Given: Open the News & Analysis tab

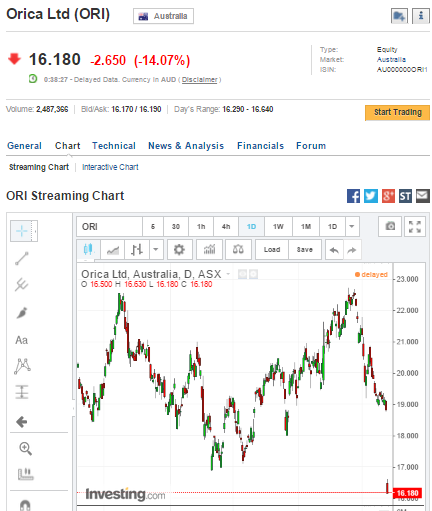Looking at the screenshot, I should [186, 146].
